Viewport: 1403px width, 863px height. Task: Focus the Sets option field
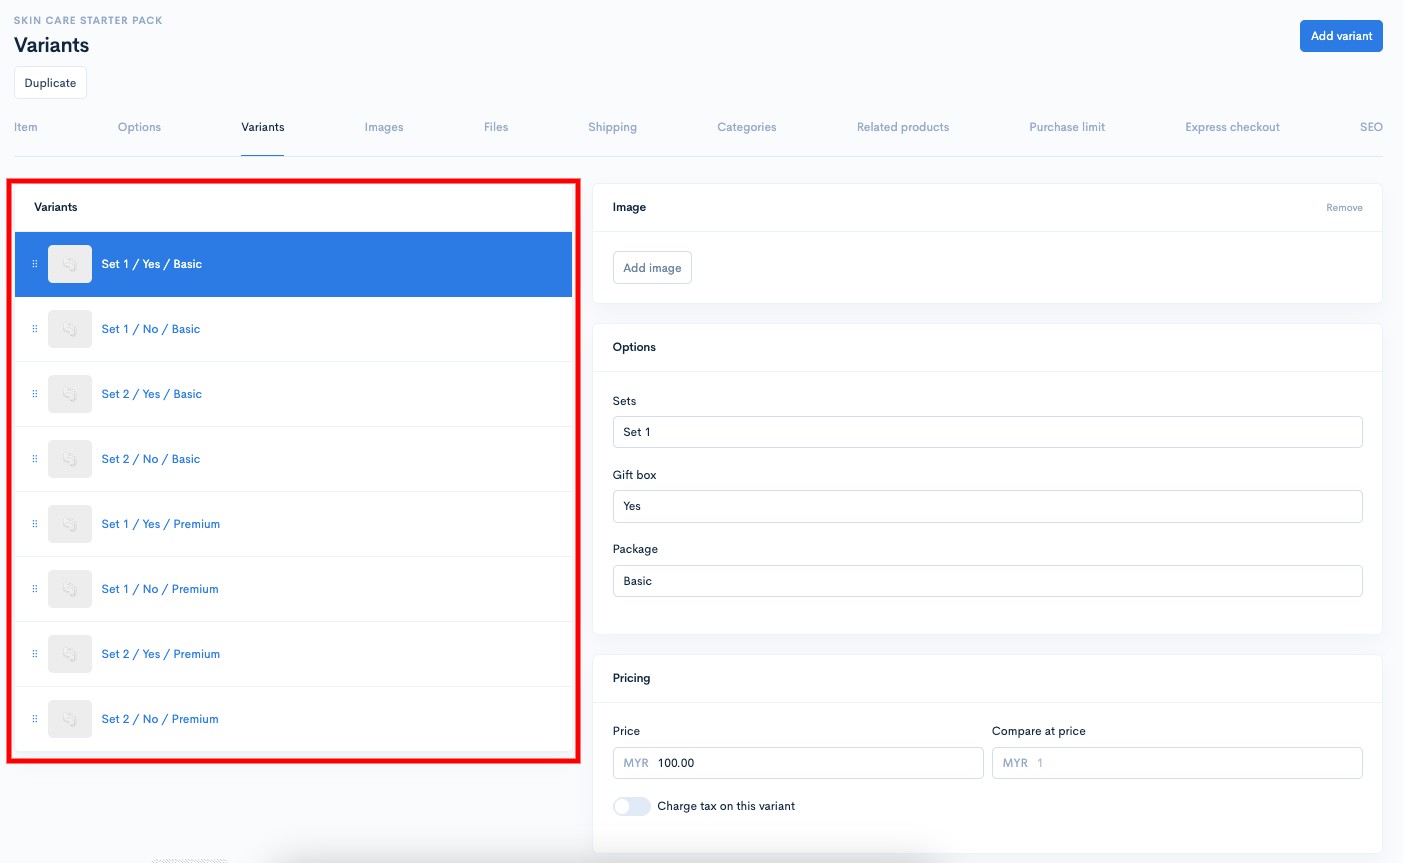click(987, 432)
